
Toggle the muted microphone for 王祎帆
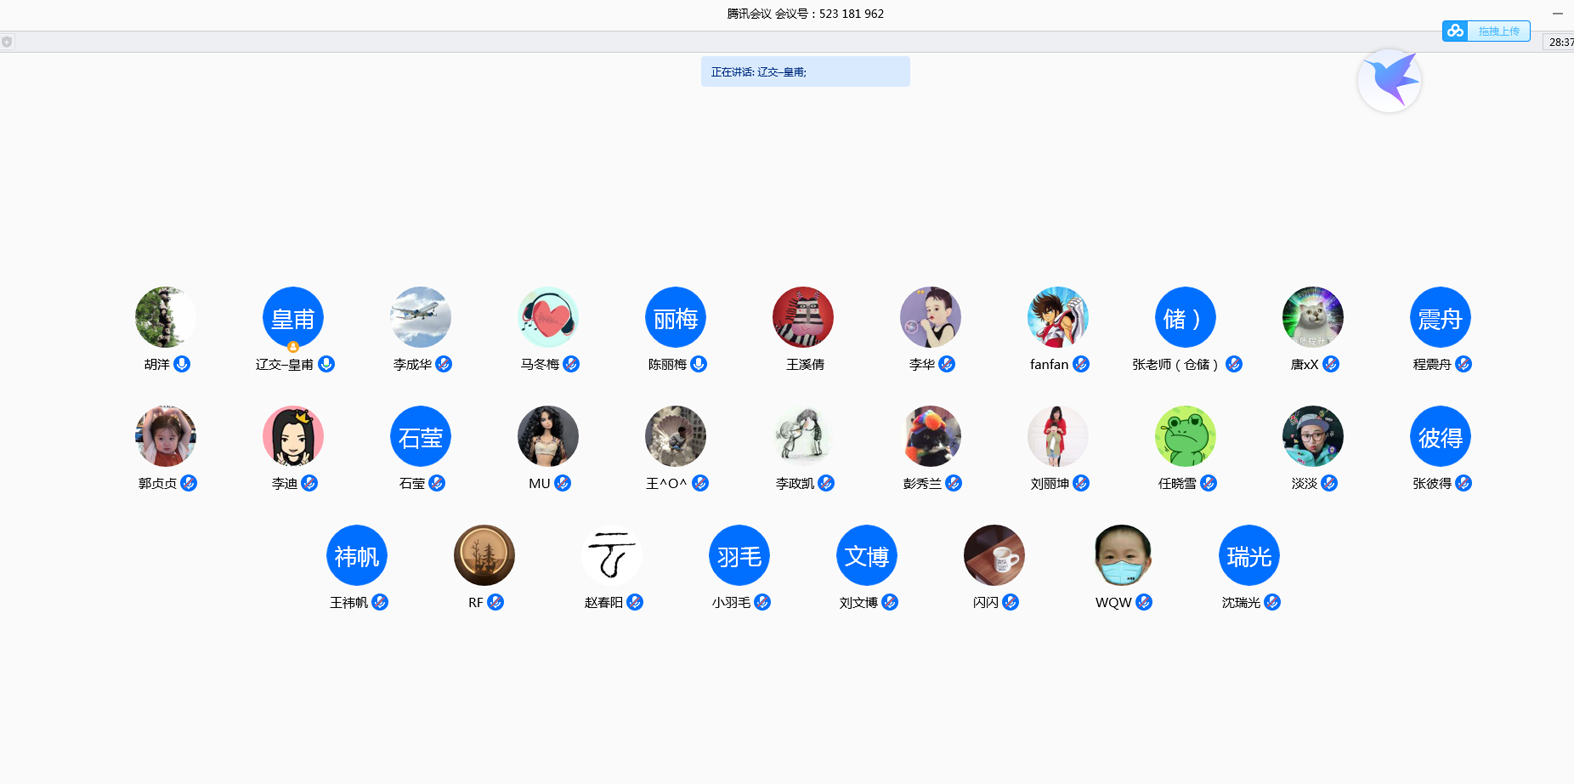(380, 602)
